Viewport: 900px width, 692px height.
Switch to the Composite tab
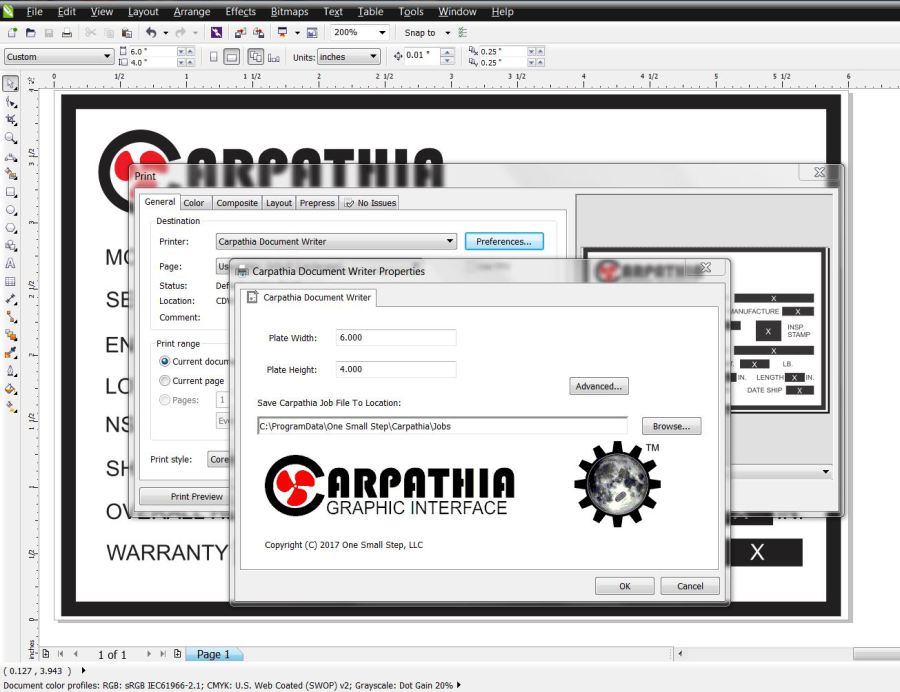(x=237, y=203)
